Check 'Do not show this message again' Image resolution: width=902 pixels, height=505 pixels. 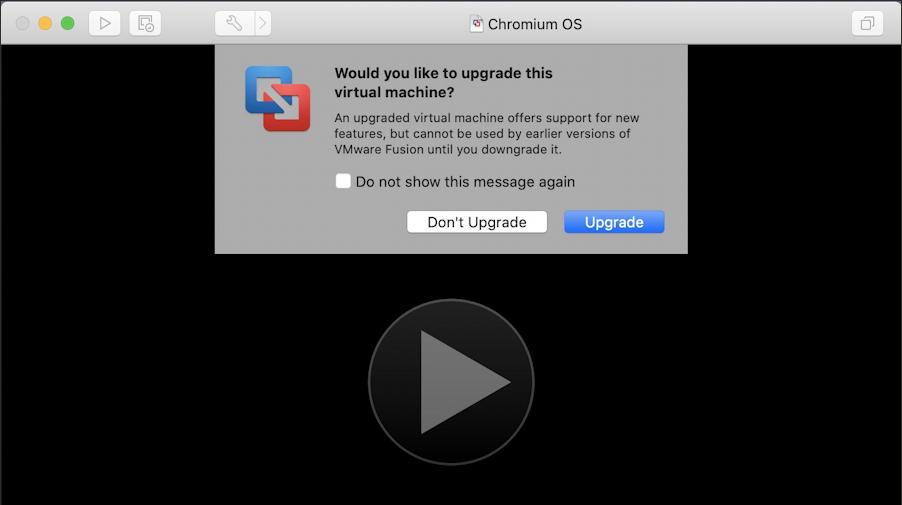[343, 181]
